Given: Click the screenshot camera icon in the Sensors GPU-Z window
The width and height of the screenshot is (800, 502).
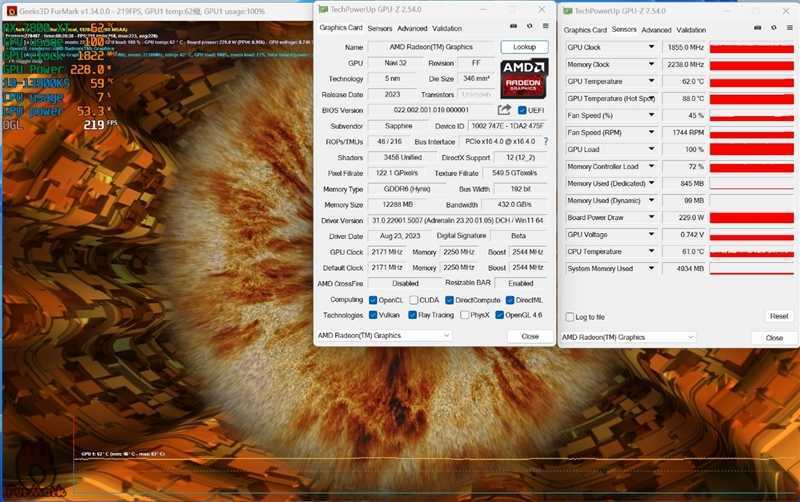Looking at the screenshot, I should pyautogui.click(x=758, y=28).
